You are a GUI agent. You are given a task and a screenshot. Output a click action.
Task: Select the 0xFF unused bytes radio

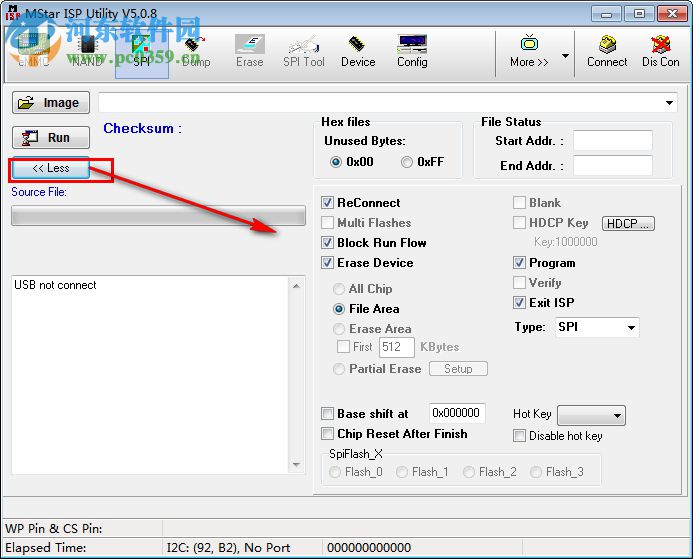pos(407,162)
